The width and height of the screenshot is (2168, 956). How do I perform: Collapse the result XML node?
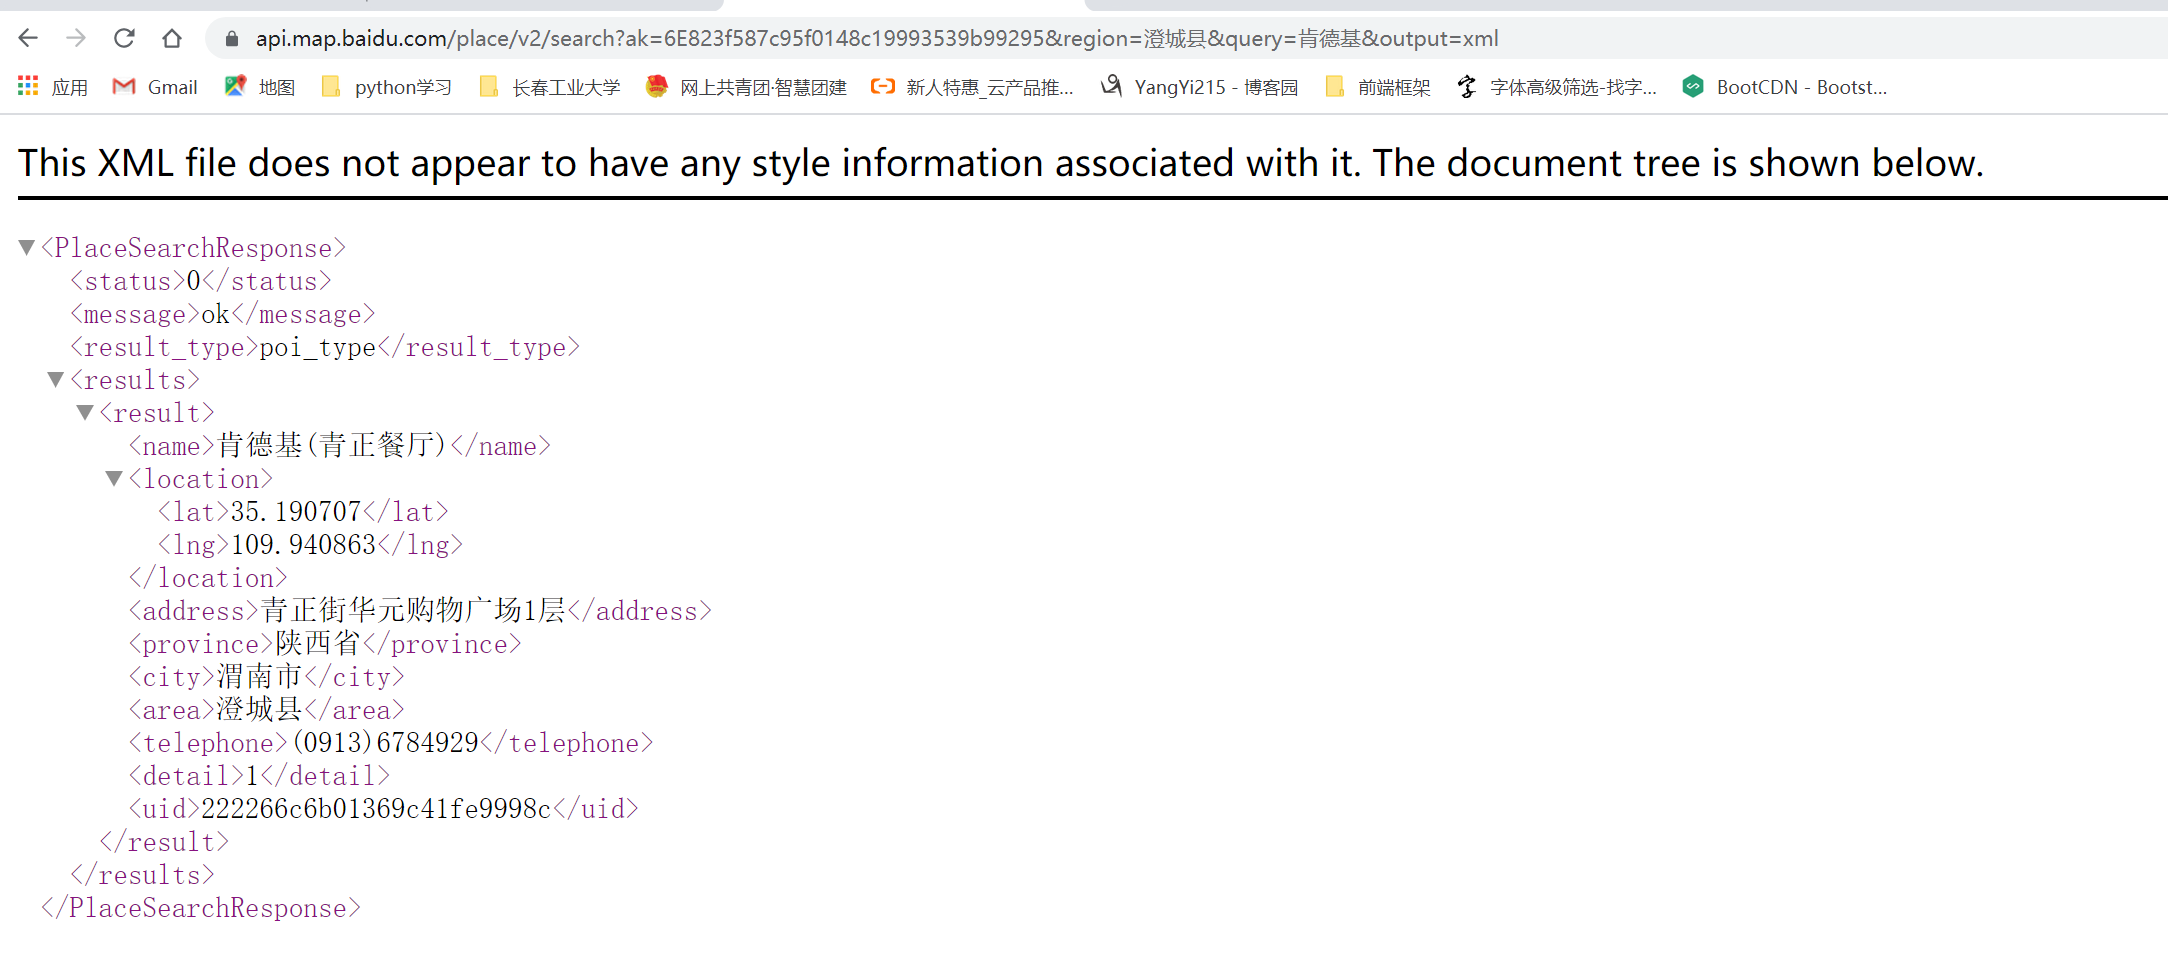tap(85, 413)
